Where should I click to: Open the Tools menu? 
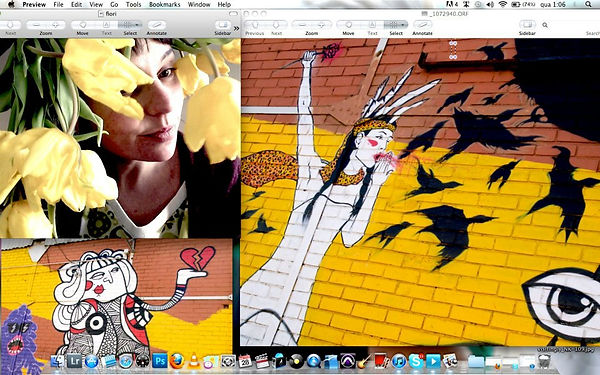click(x=134, y=4)
